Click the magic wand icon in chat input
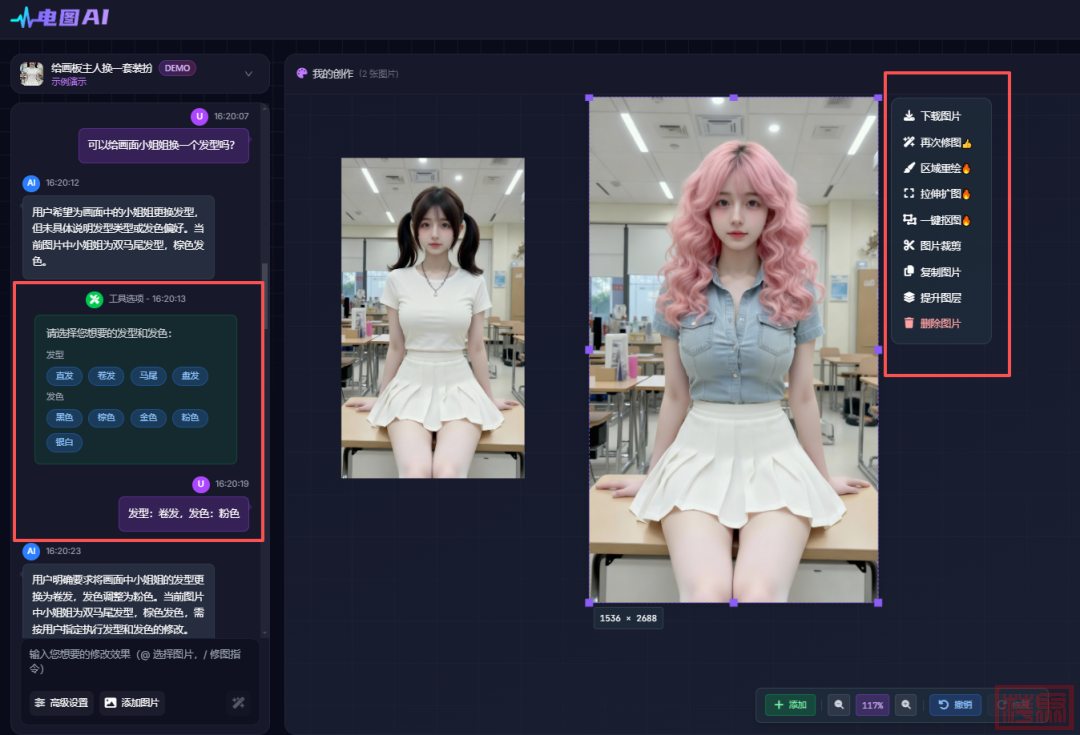1080x735 pixels. 238,703
